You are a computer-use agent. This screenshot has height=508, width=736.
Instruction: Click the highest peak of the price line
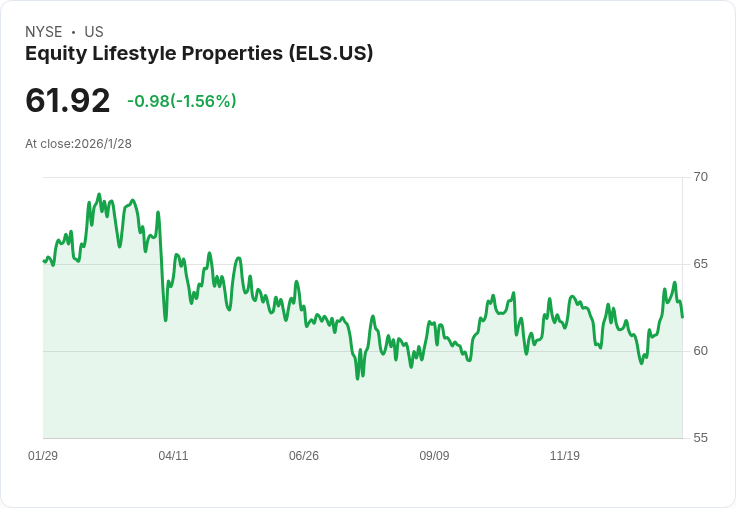click(x=99, y=194)
